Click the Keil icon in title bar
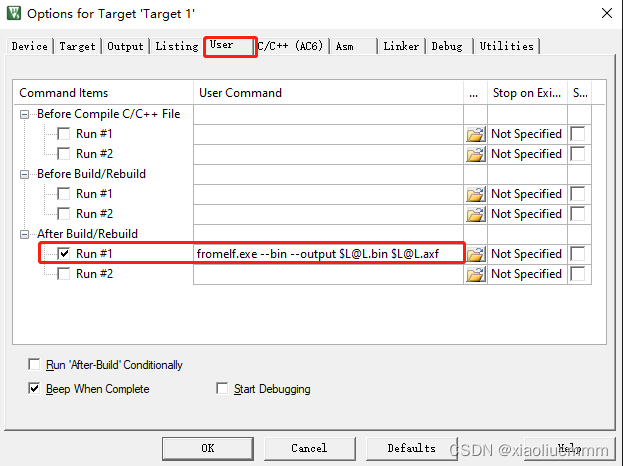Screen dimensions: 623x466 [x=14, y=13]
